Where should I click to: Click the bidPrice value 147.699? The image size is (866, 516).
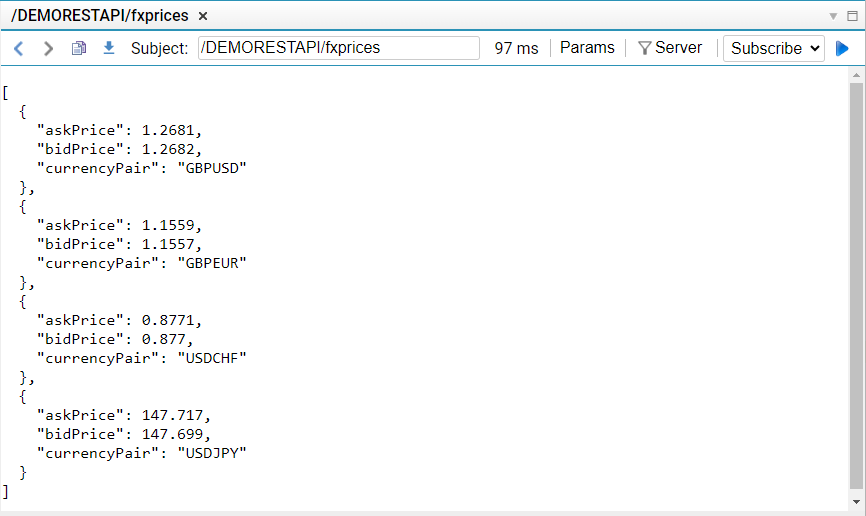click(x=172, y=434)
